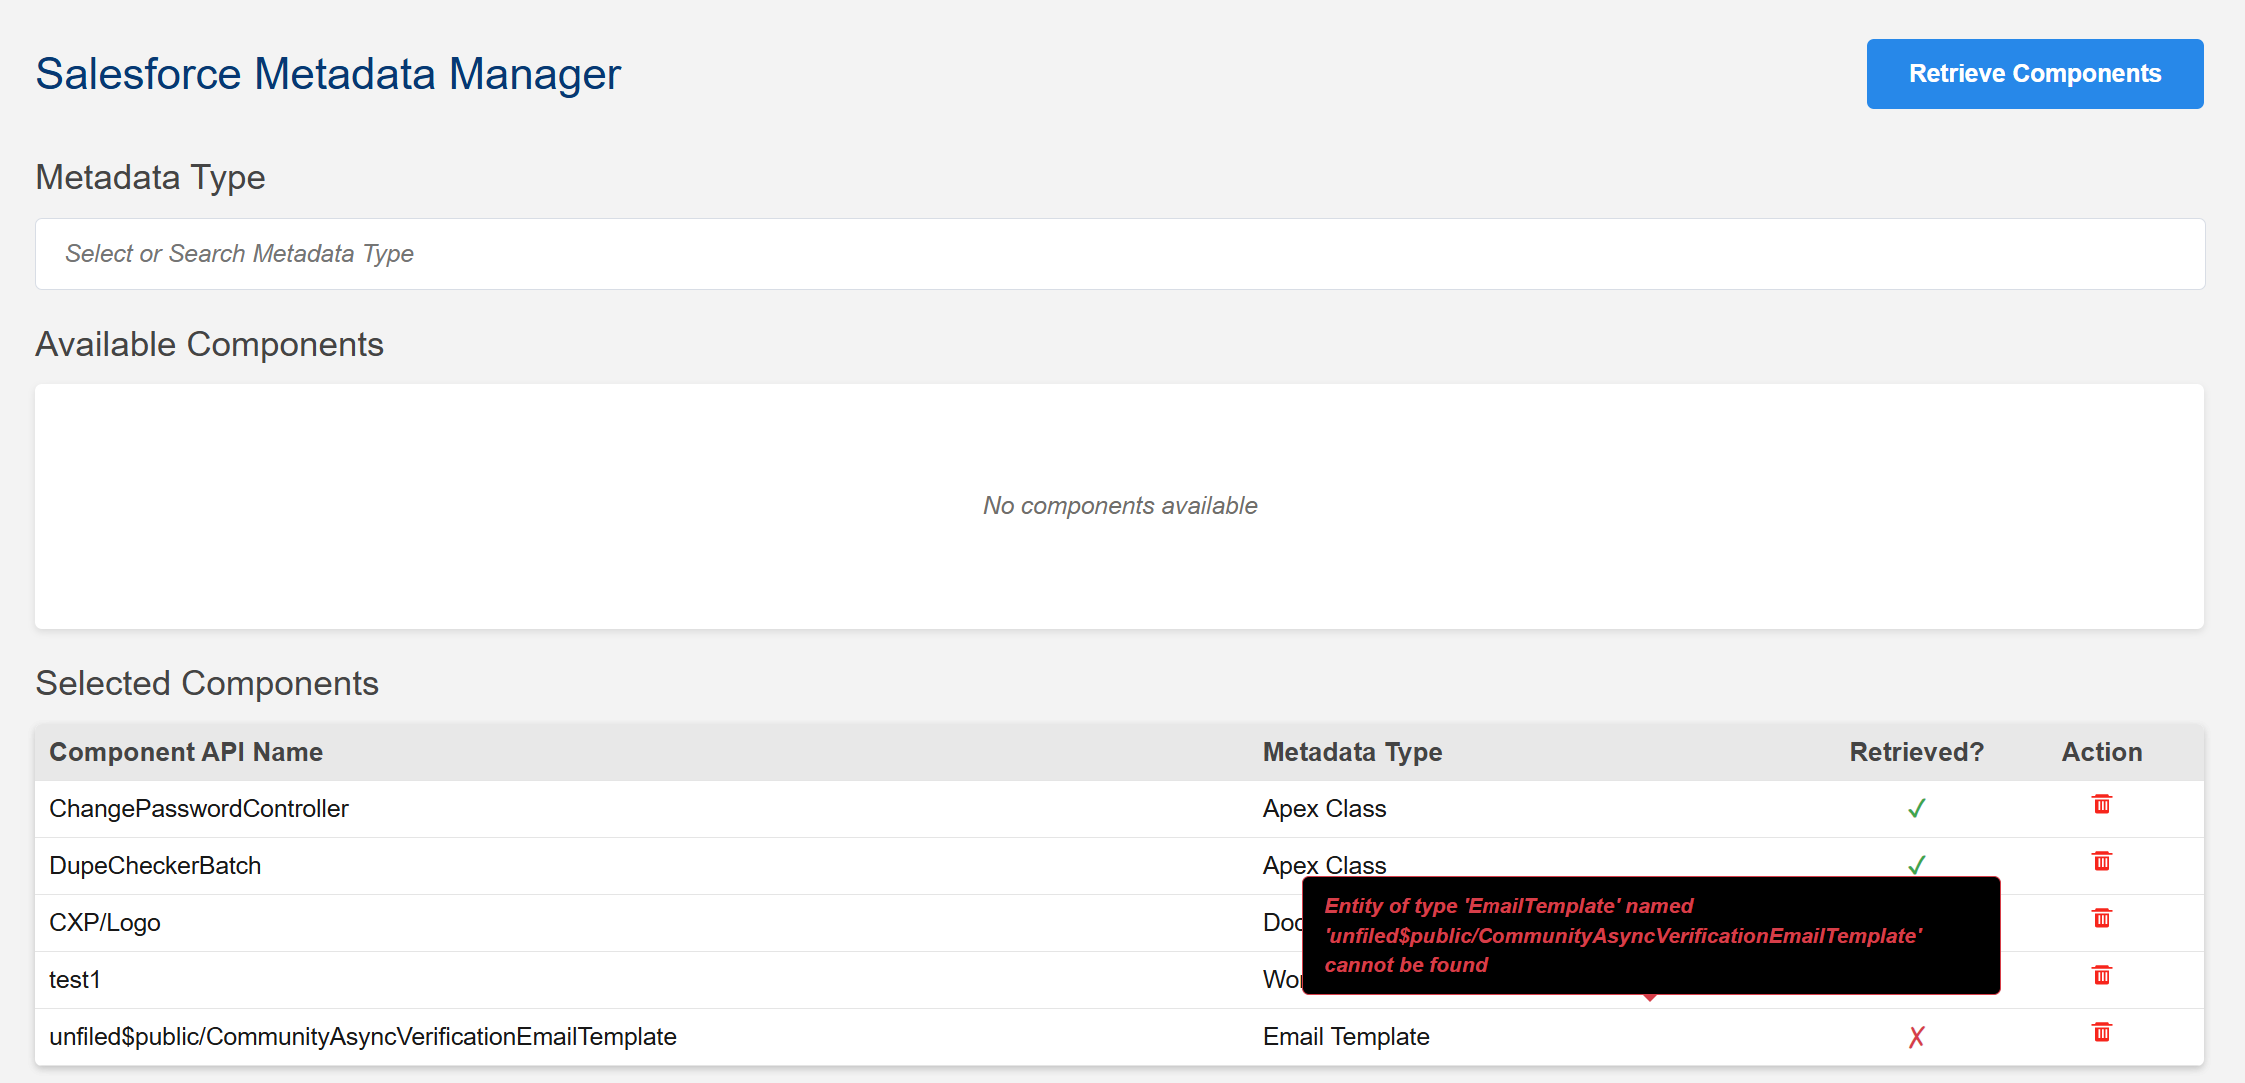
Task: Click the Email Template metadata type cell
Action: (1346, 1036)
